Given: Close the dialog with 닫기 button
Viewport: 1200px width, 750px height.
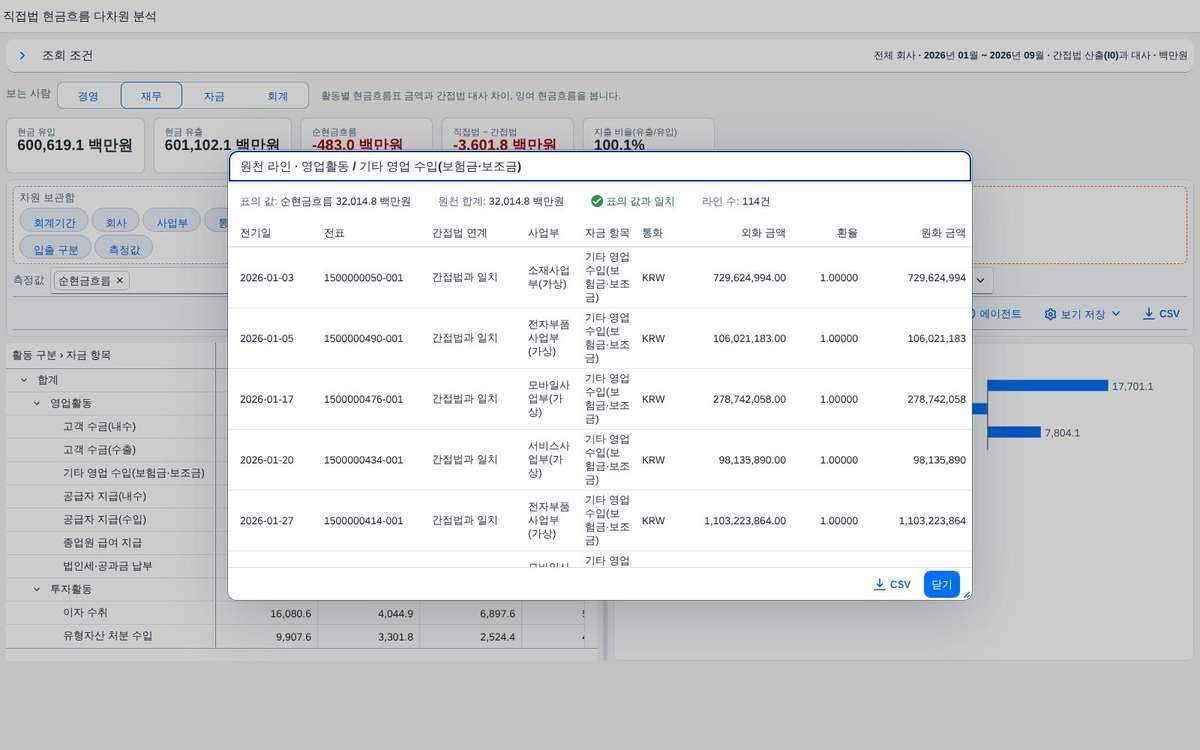Looking at the screenshot, I should (x=942, y=584).
